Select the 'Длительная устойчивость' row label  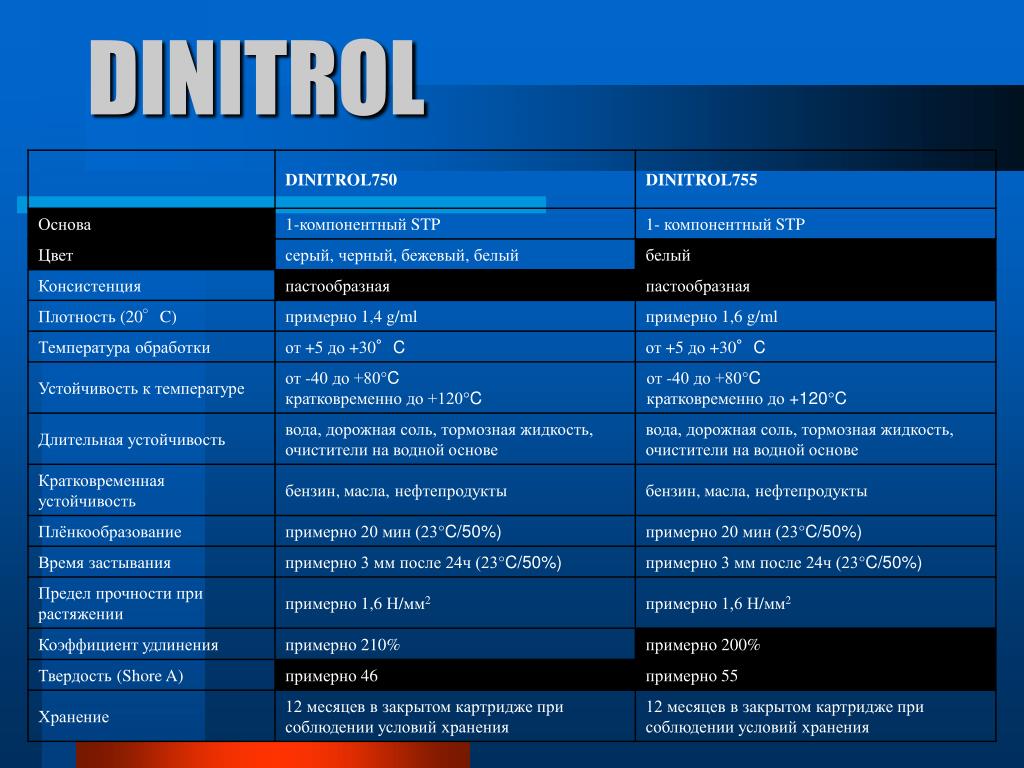[131, 440]
